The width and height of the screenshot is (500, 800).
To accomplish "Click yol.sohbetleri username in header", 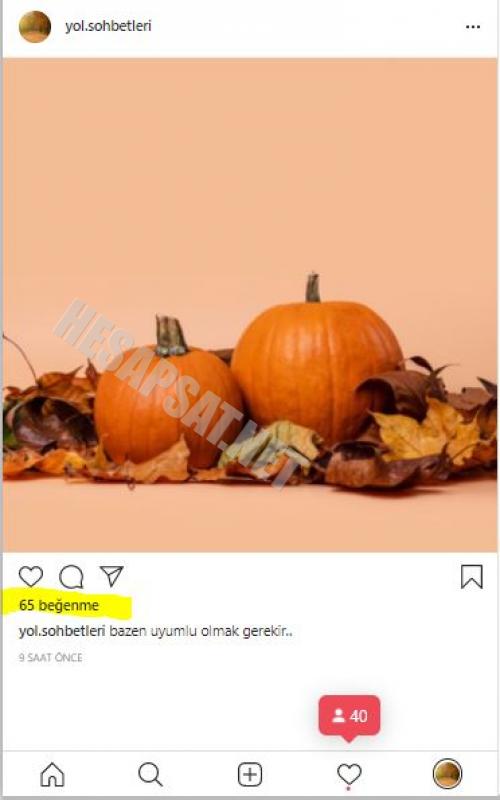I will pos(108,26).
